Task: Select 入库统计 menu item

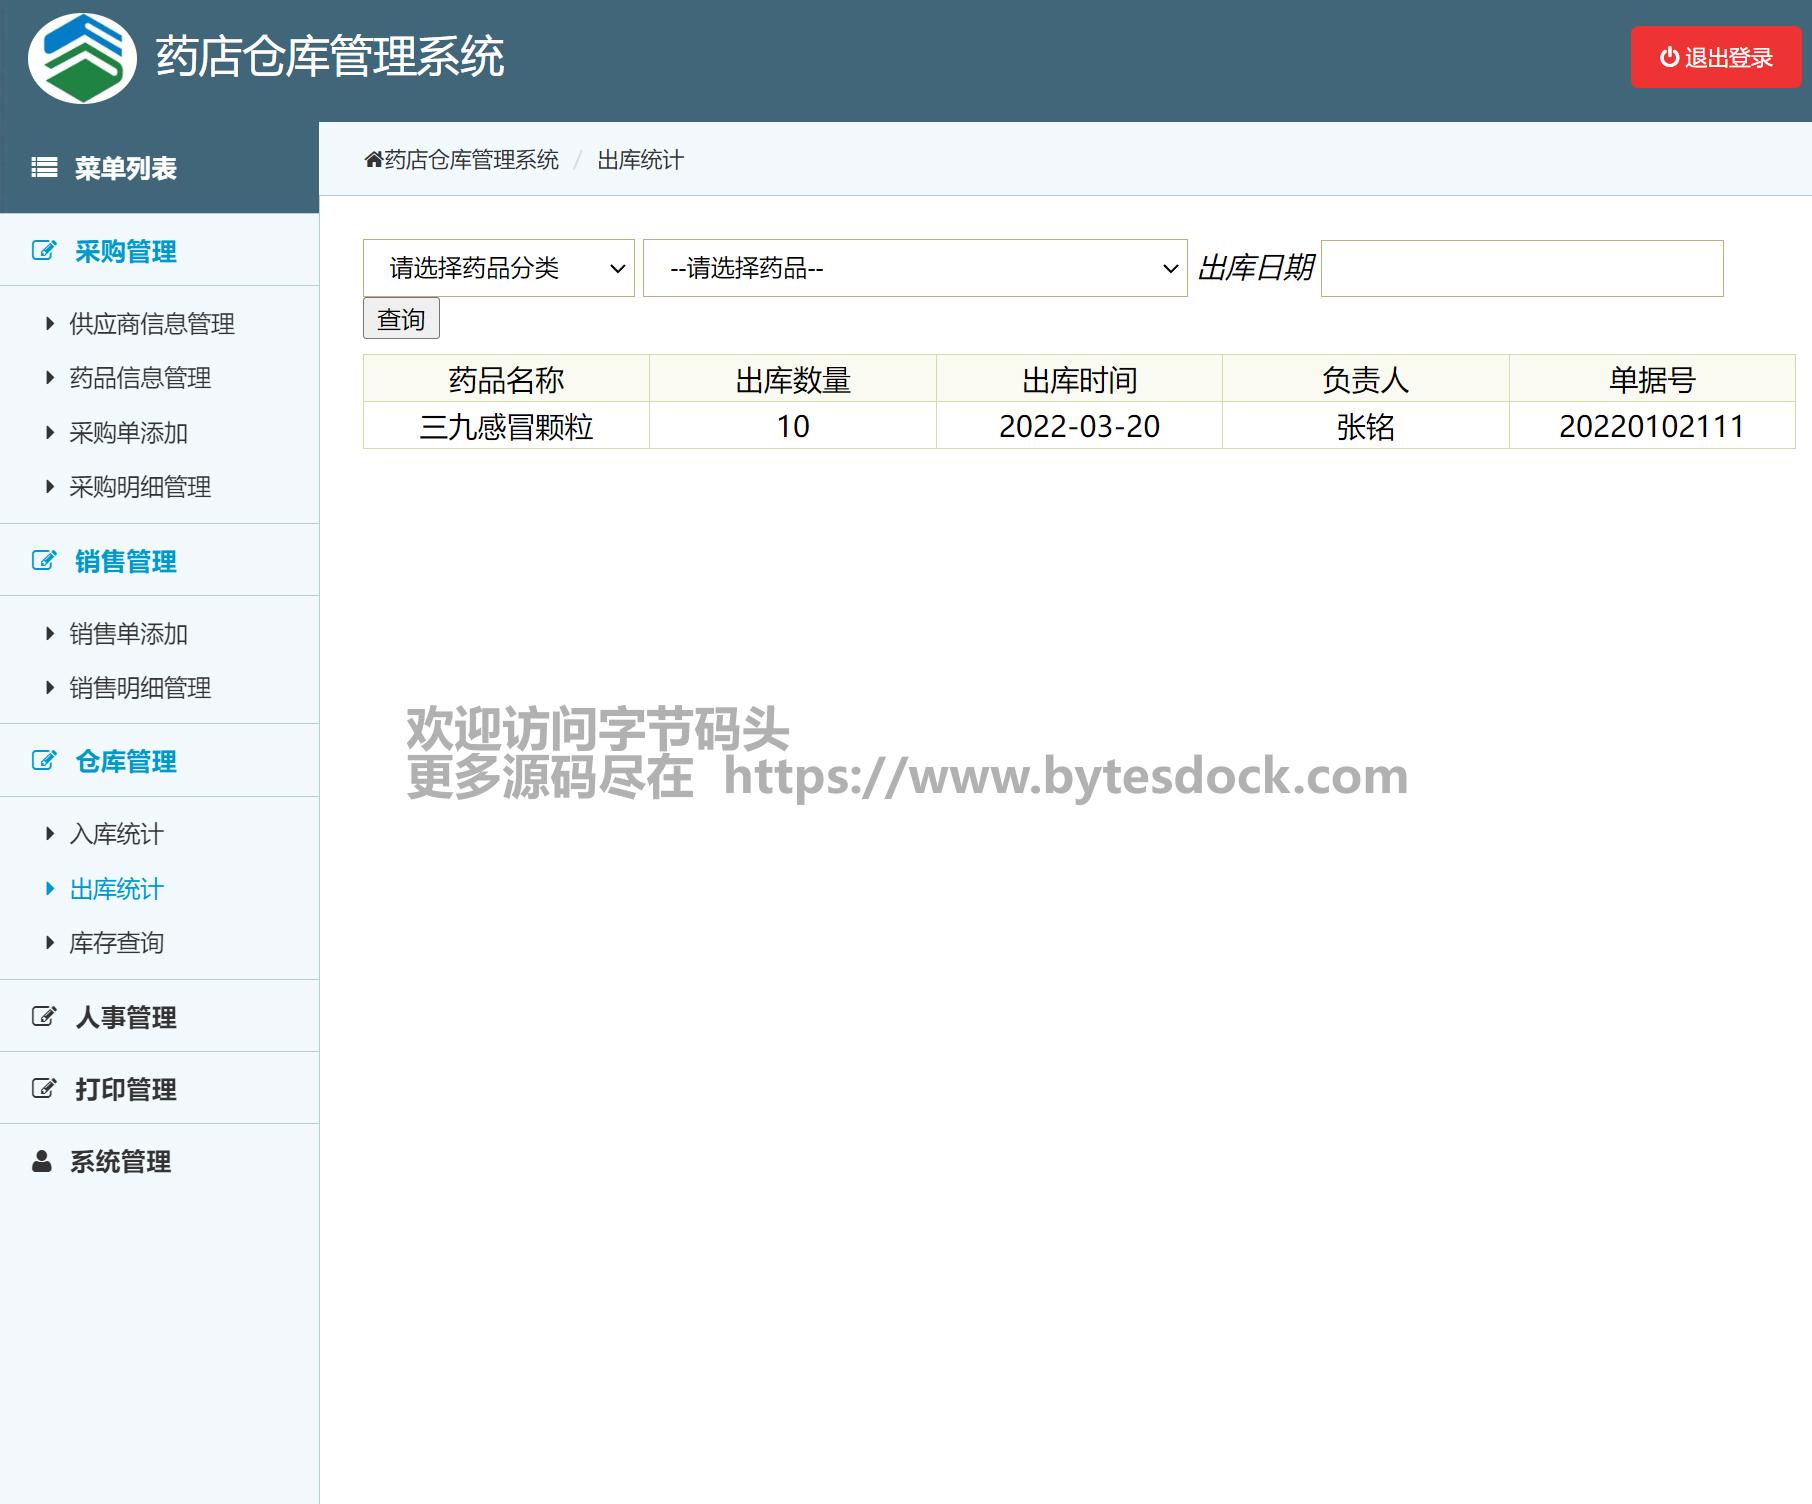Action: click(x=116, y=834)
